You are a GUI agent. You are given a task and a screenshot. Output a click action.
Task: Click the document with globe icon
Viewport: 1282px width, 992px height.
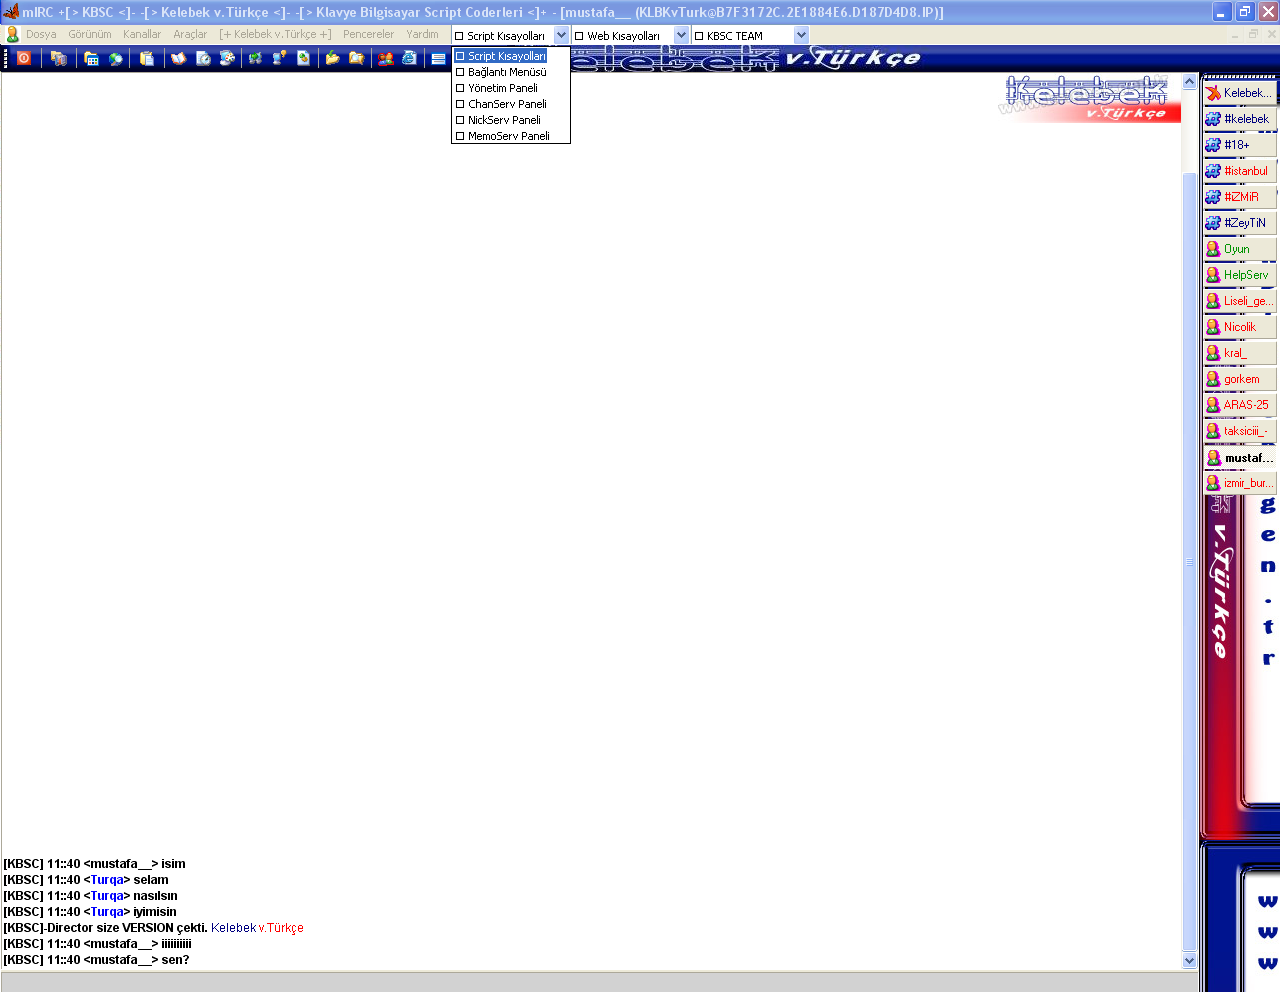(303, 58)
